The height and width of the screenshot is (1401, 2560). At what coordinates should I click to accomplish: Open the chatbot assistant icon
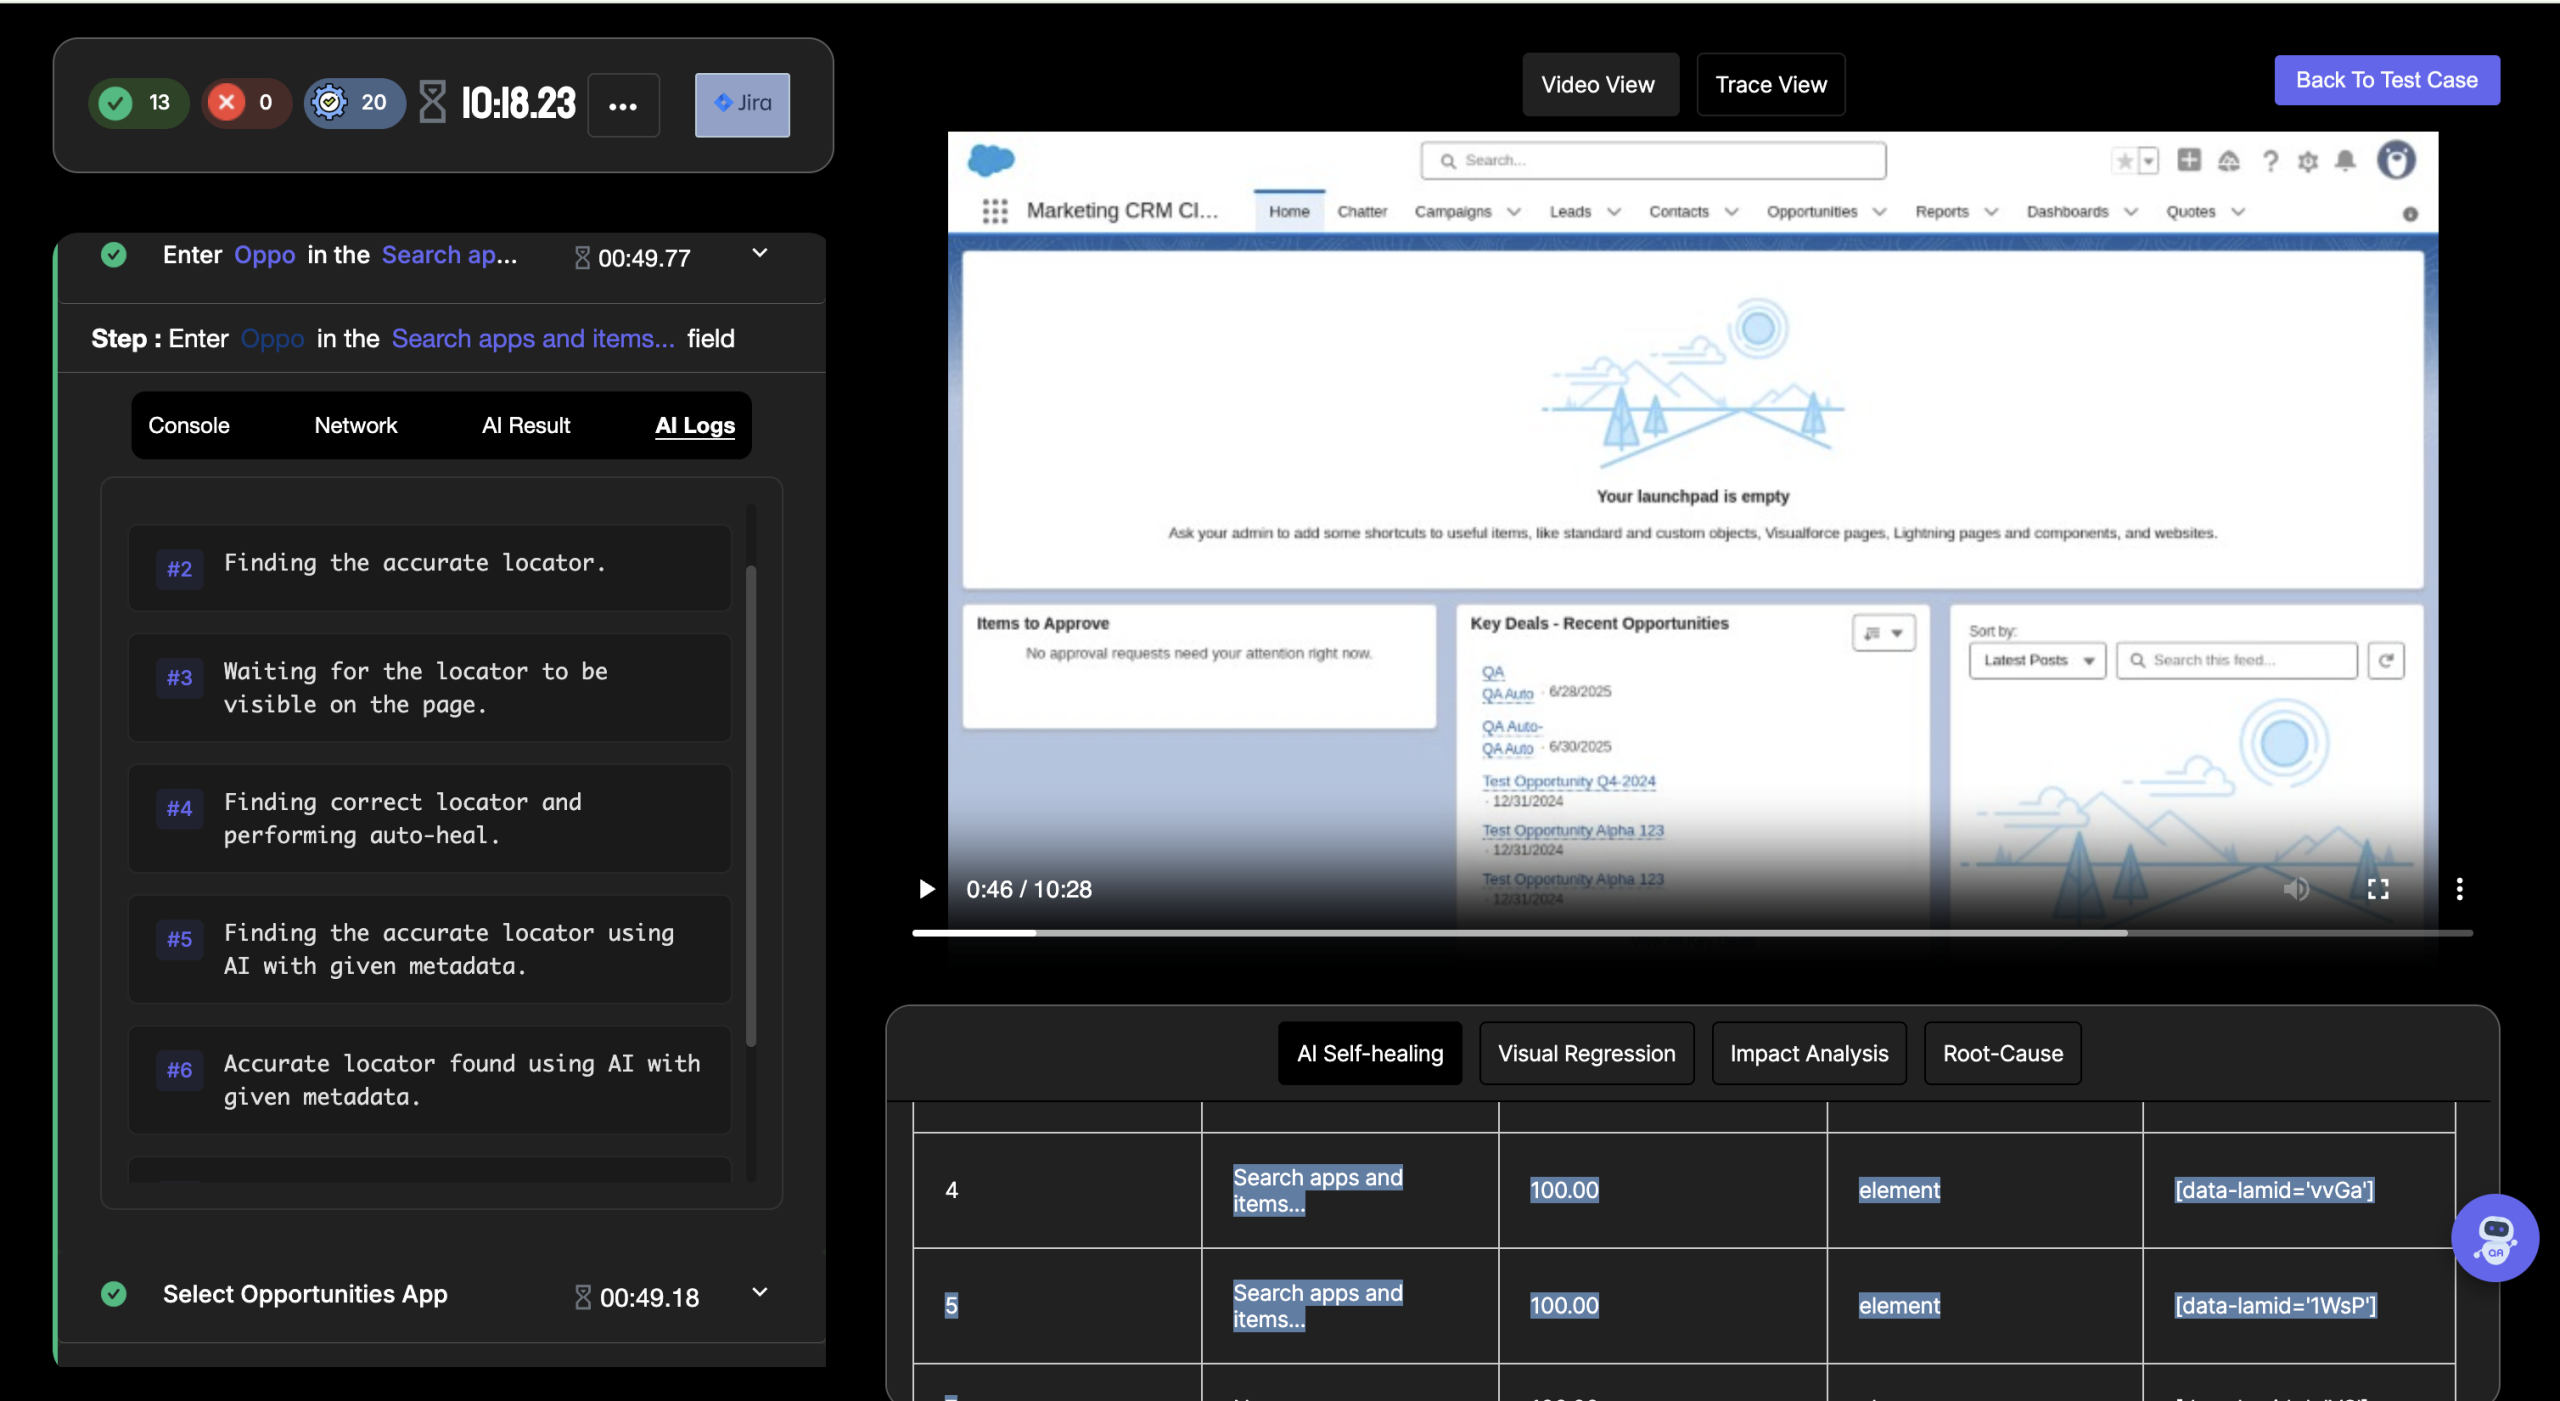(2494, 1238)
